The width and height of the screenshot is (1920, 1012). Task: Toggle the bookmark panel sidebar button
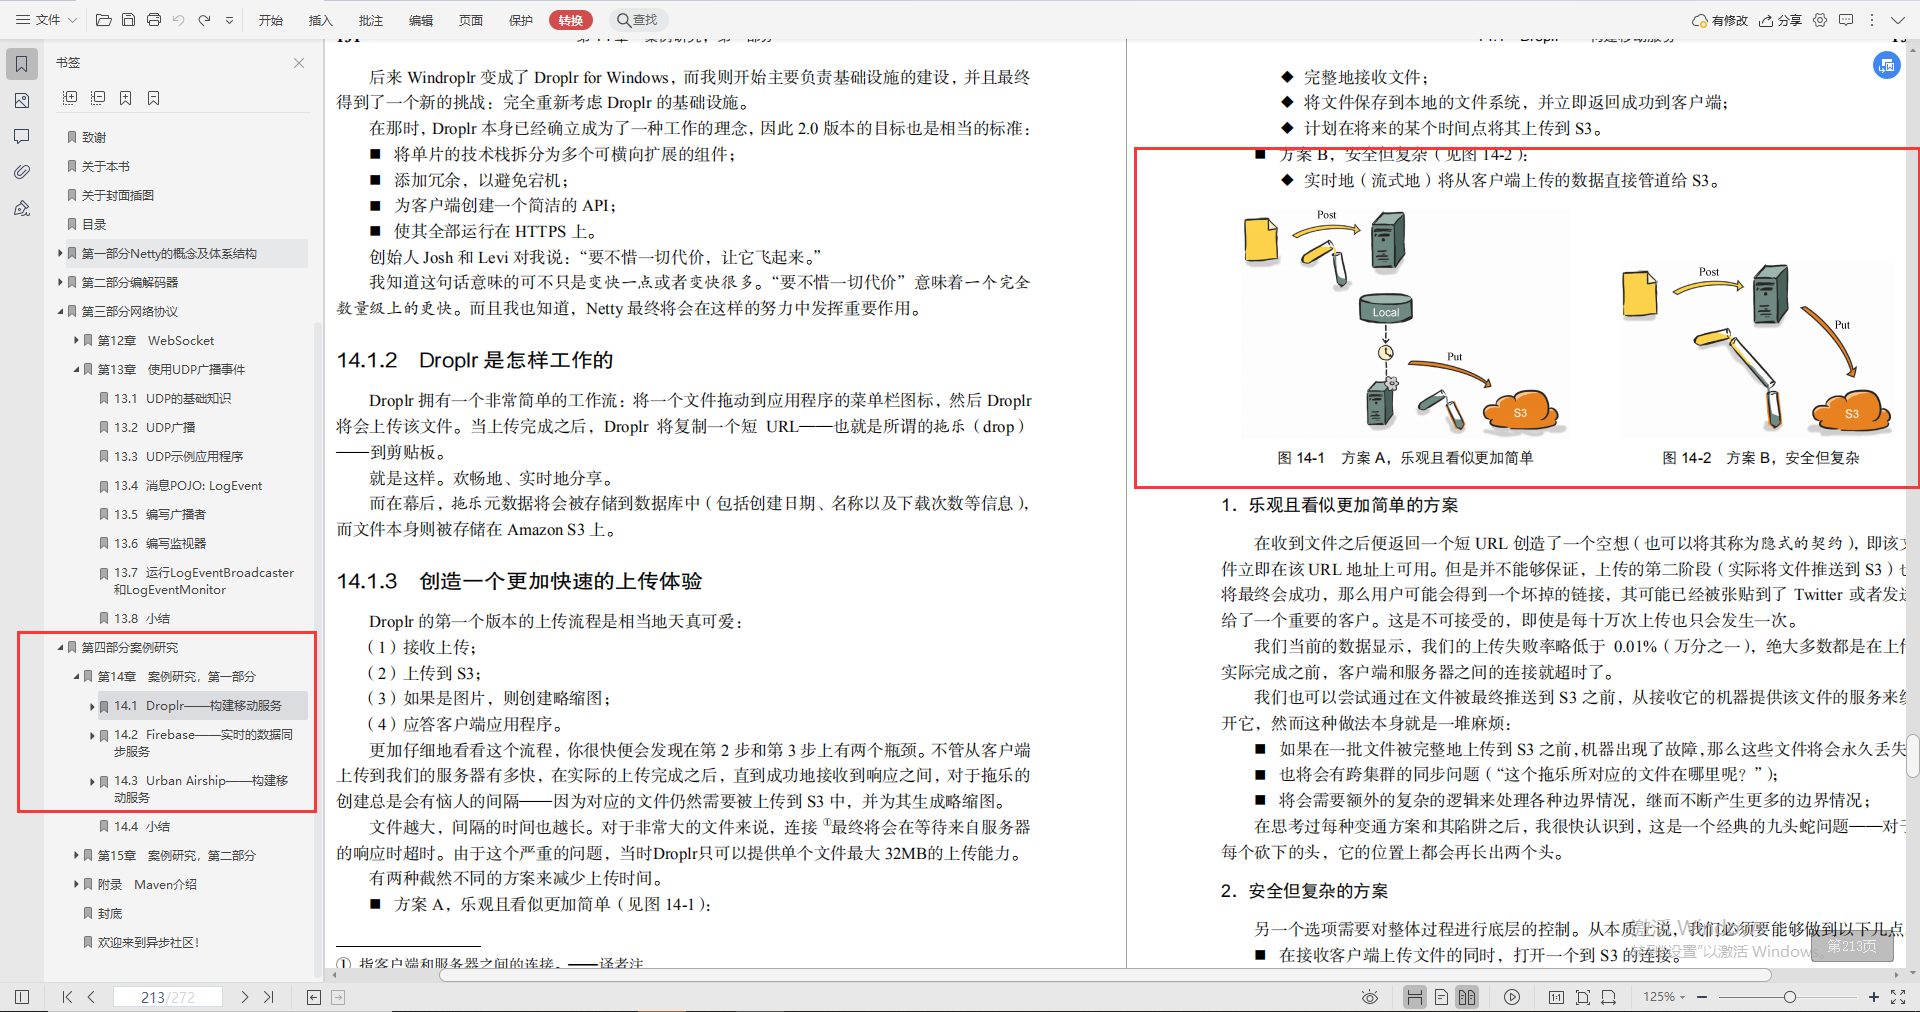22,64
